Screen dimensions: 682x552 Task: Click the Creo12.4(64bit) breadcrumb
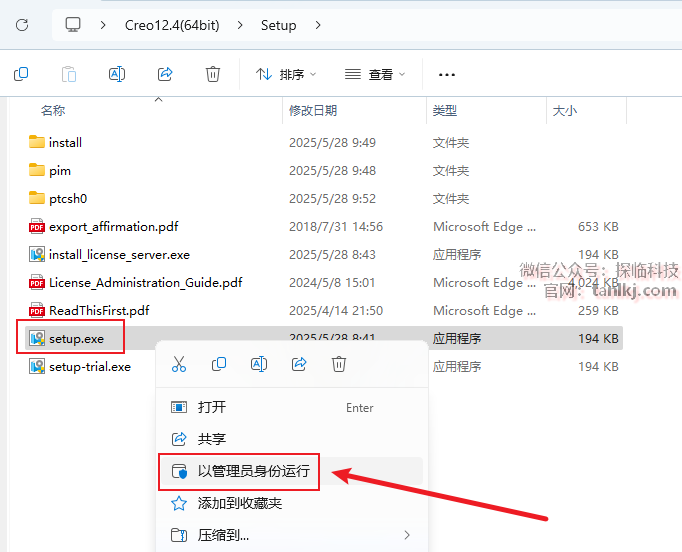coord(172,25)
